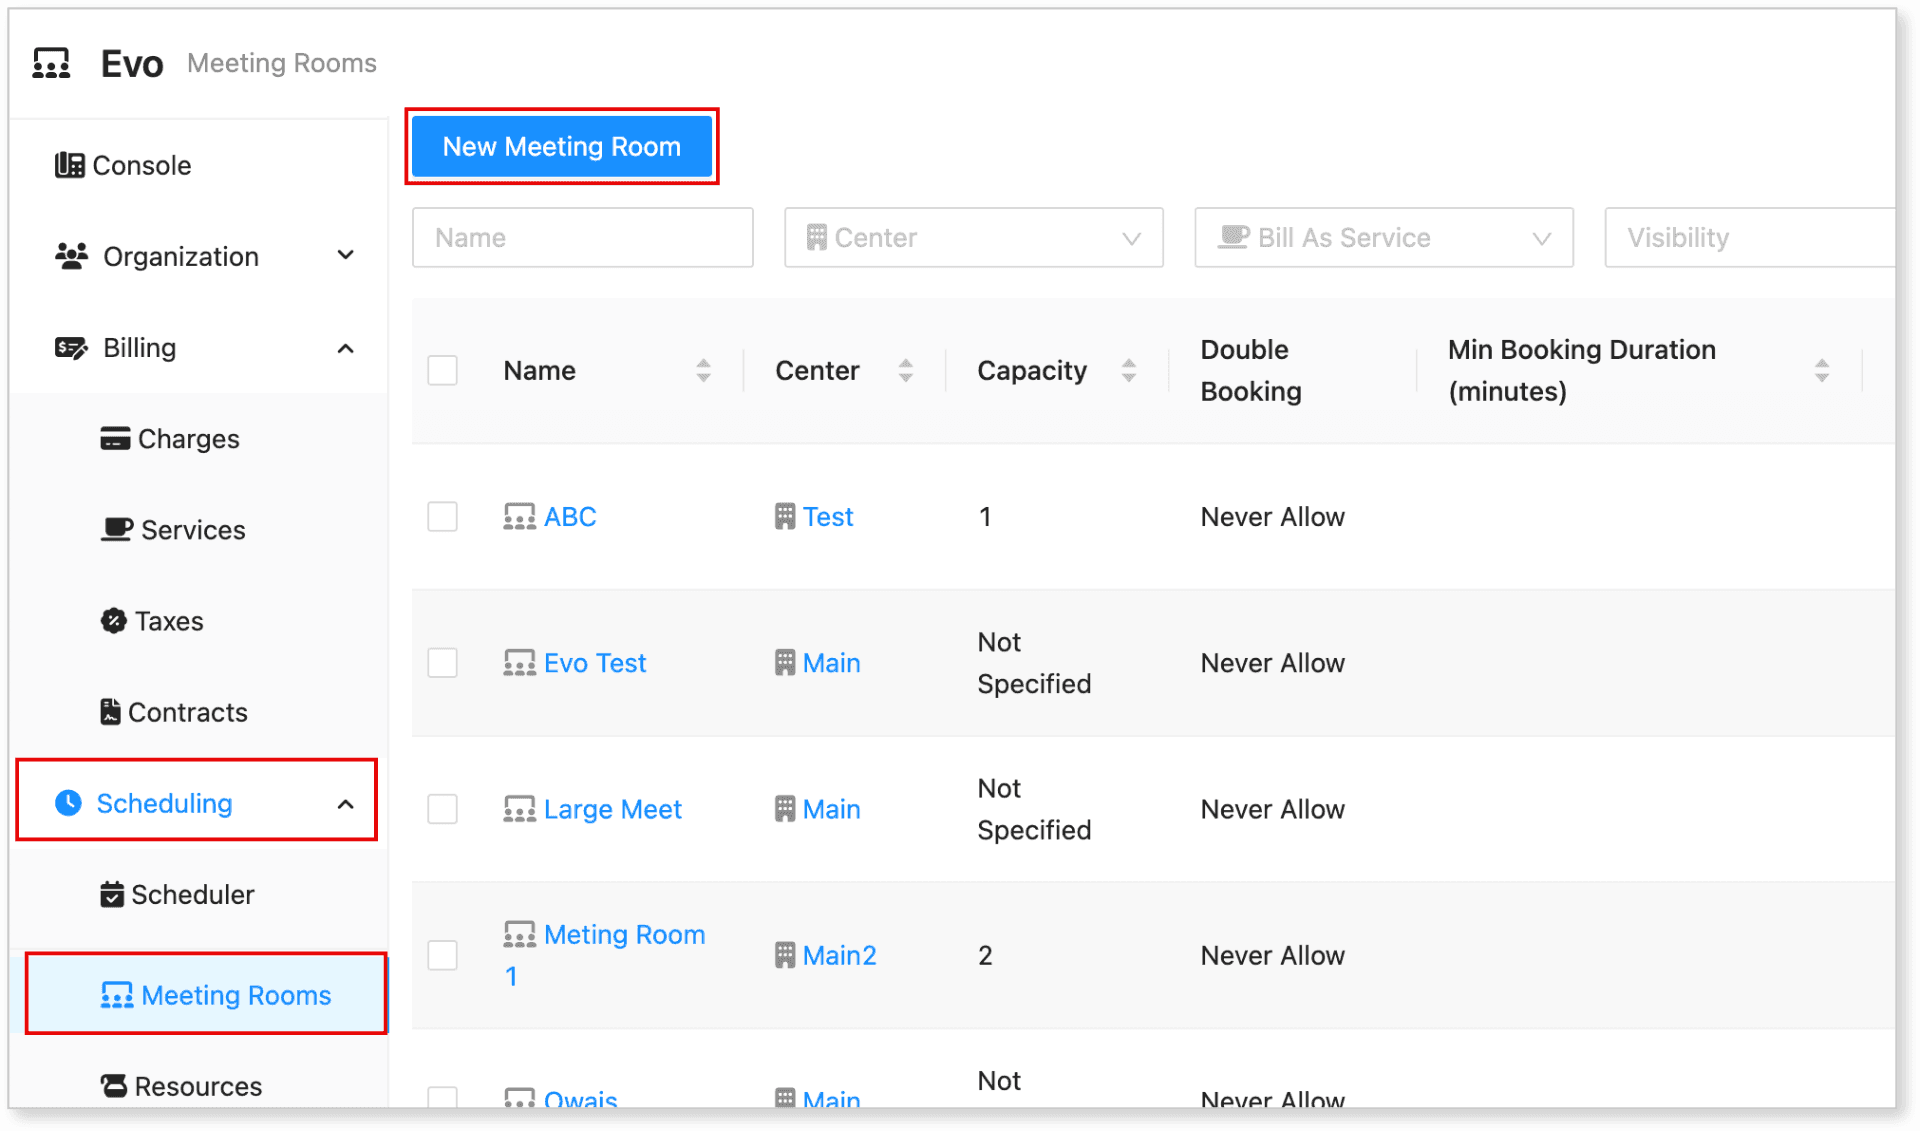The image size is (1920, 1131).
Task: Click the room icon beside Meting Room 1
Action: pyautogui.click(x=519, y=935)
